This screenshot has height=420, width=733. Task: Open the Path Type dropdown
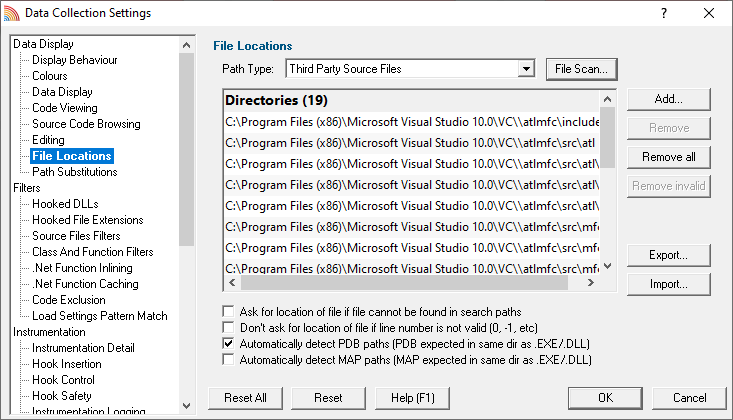point(526,69)
